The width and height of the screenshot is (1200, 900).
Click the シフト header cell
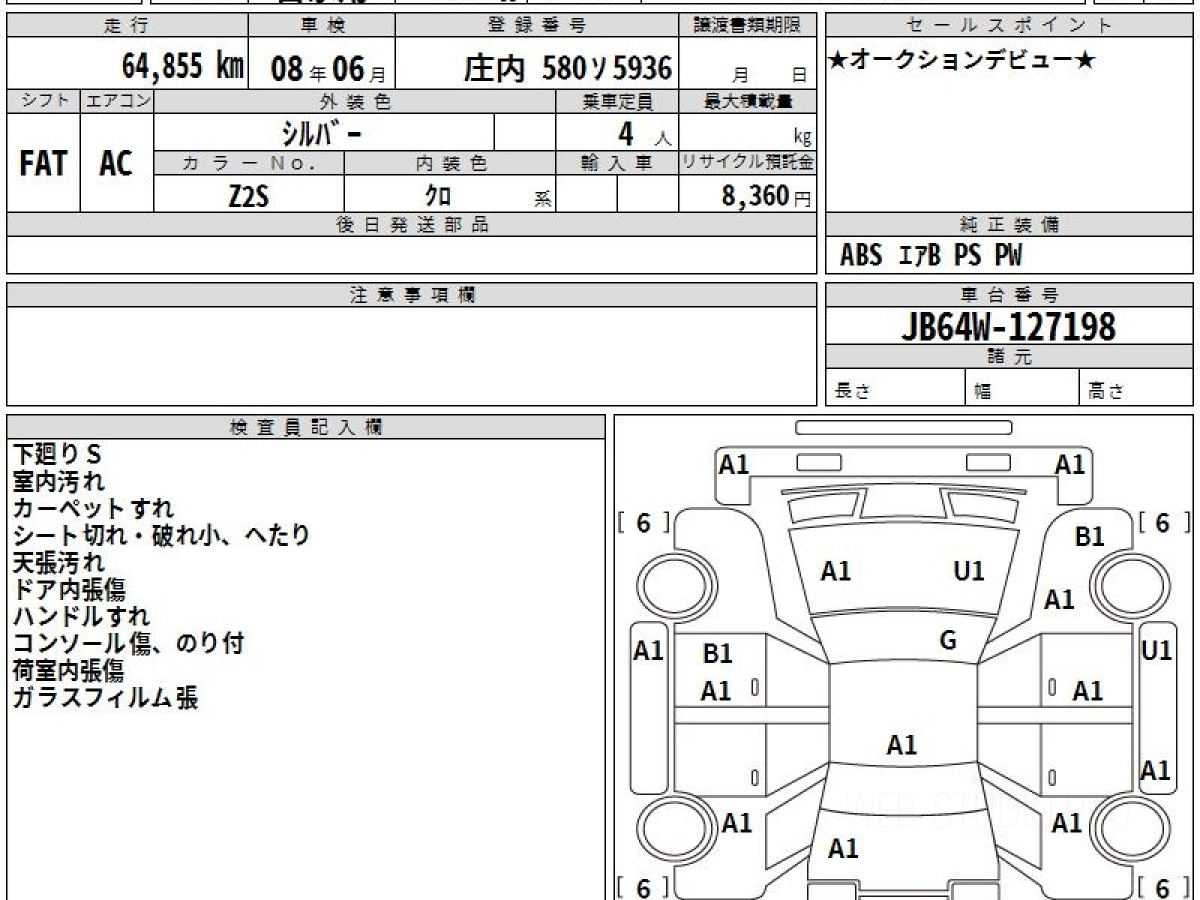pos(43,101)
